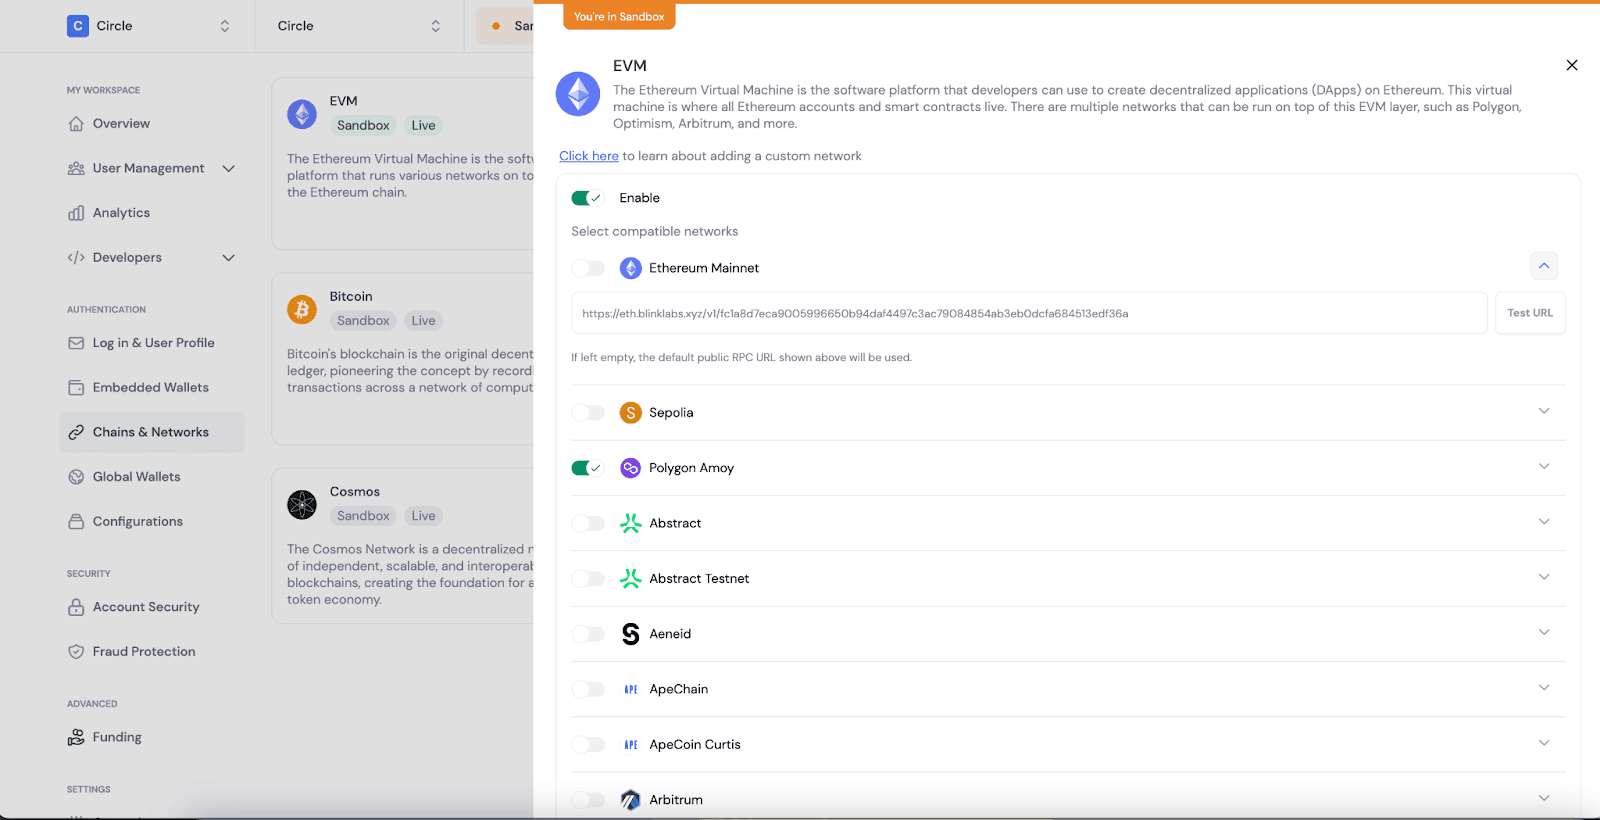
Task: Expand the Developers submenu arrow
Action: click(x=228, y=257)
